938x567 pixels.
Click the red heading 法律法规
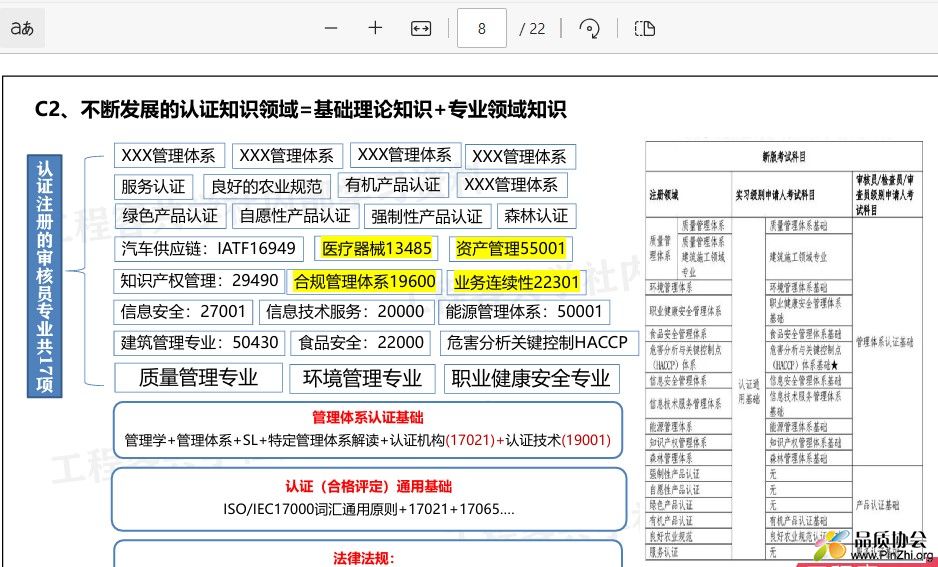point(364,559)
